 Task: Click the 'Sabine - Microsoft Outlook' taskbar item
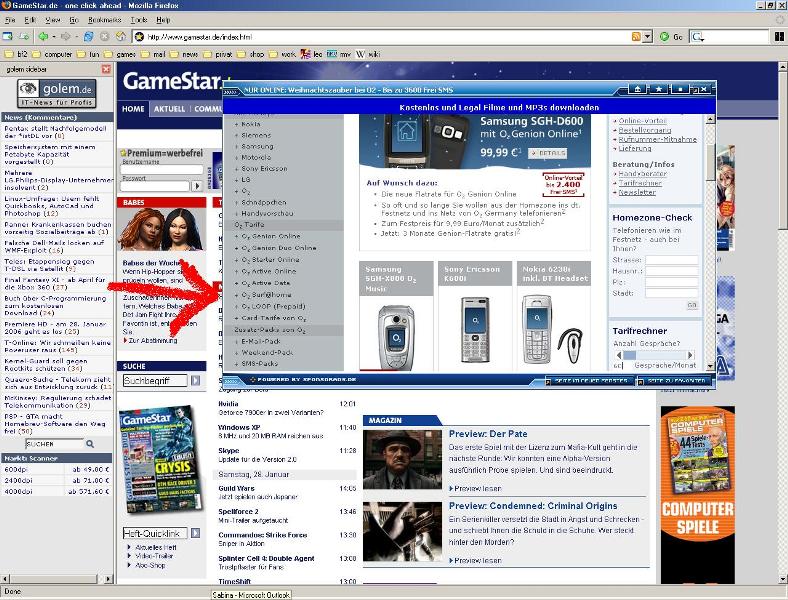(251, 594)
